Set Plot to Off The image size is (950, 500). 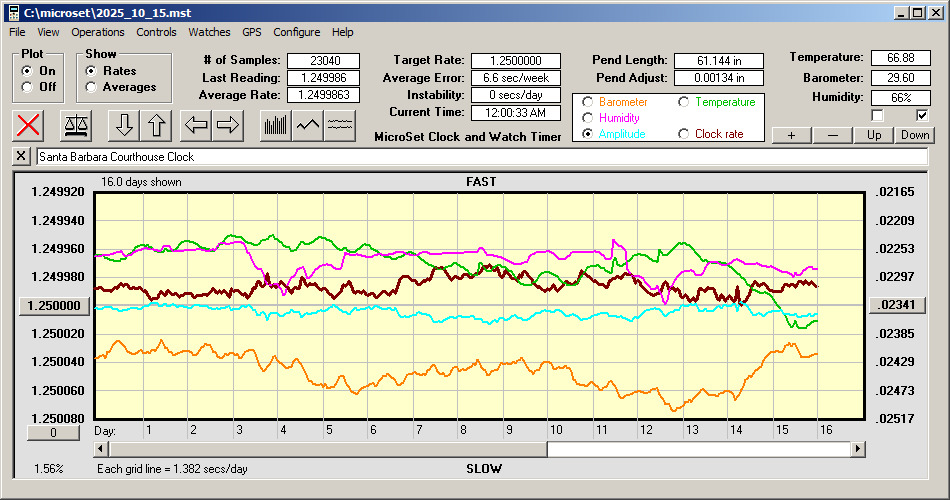27,87
